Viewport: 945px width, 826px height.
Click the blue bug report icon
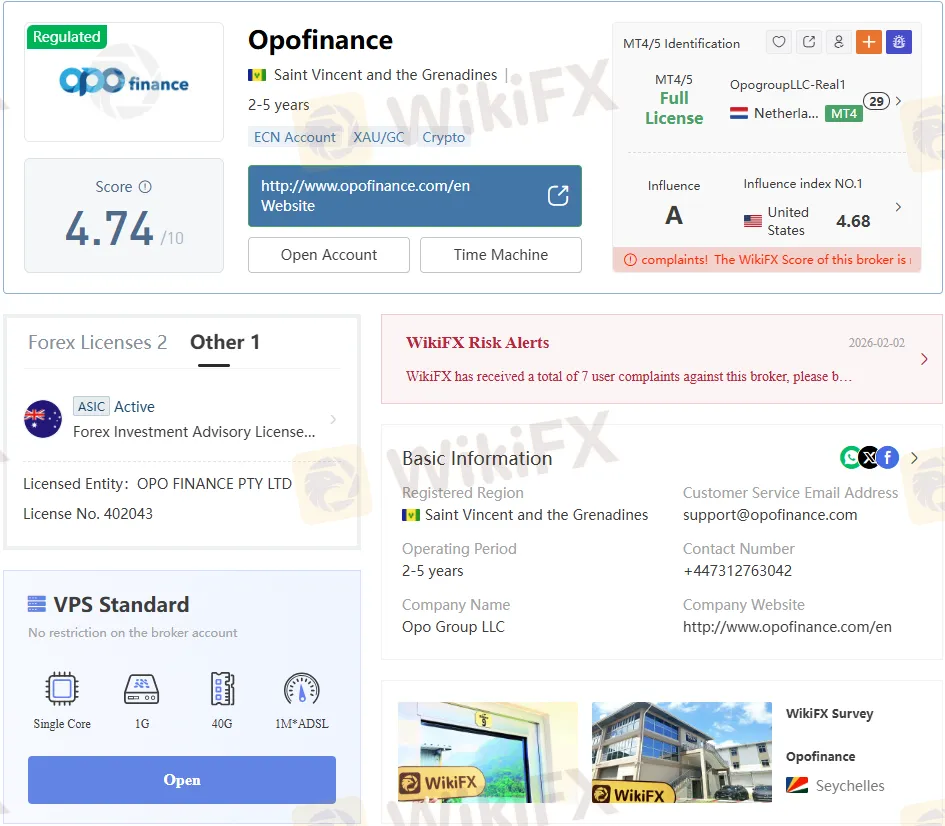(x=898, y=42)
